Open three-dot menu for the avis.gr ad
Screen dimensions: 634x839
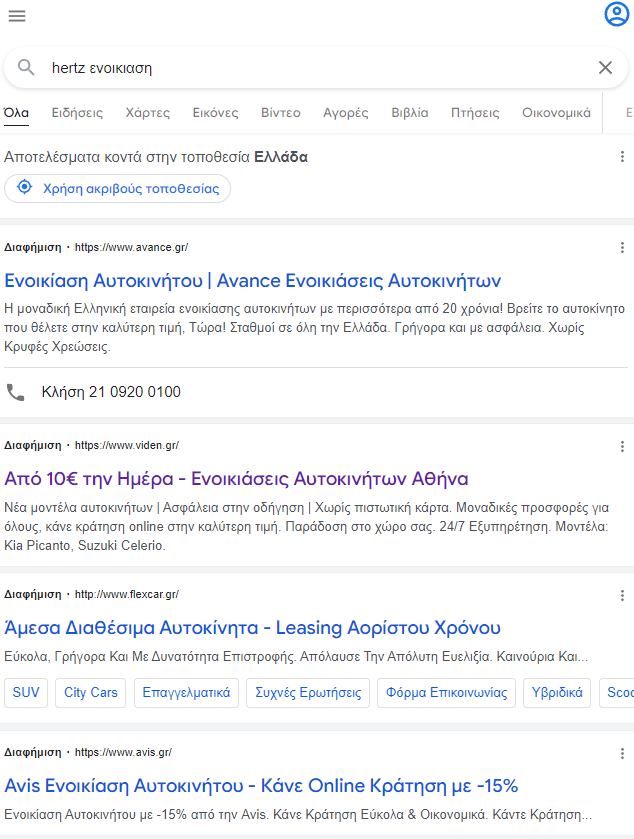tap(622, 752)
